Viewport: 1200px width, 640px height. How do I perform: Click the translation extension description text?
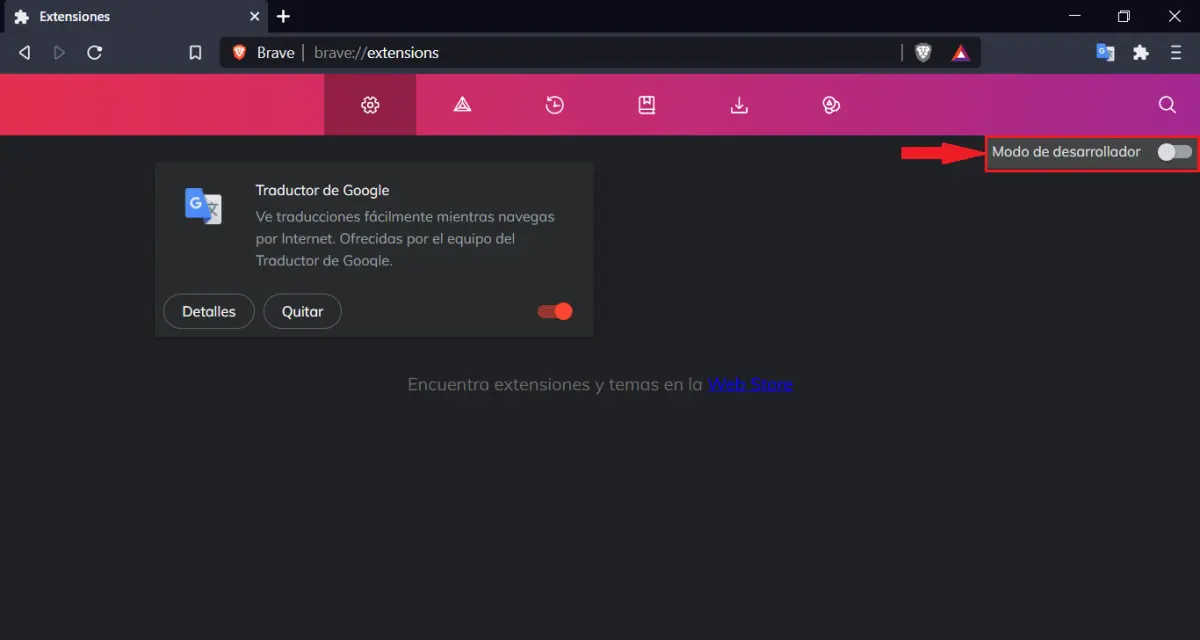(x=405, y=239)
